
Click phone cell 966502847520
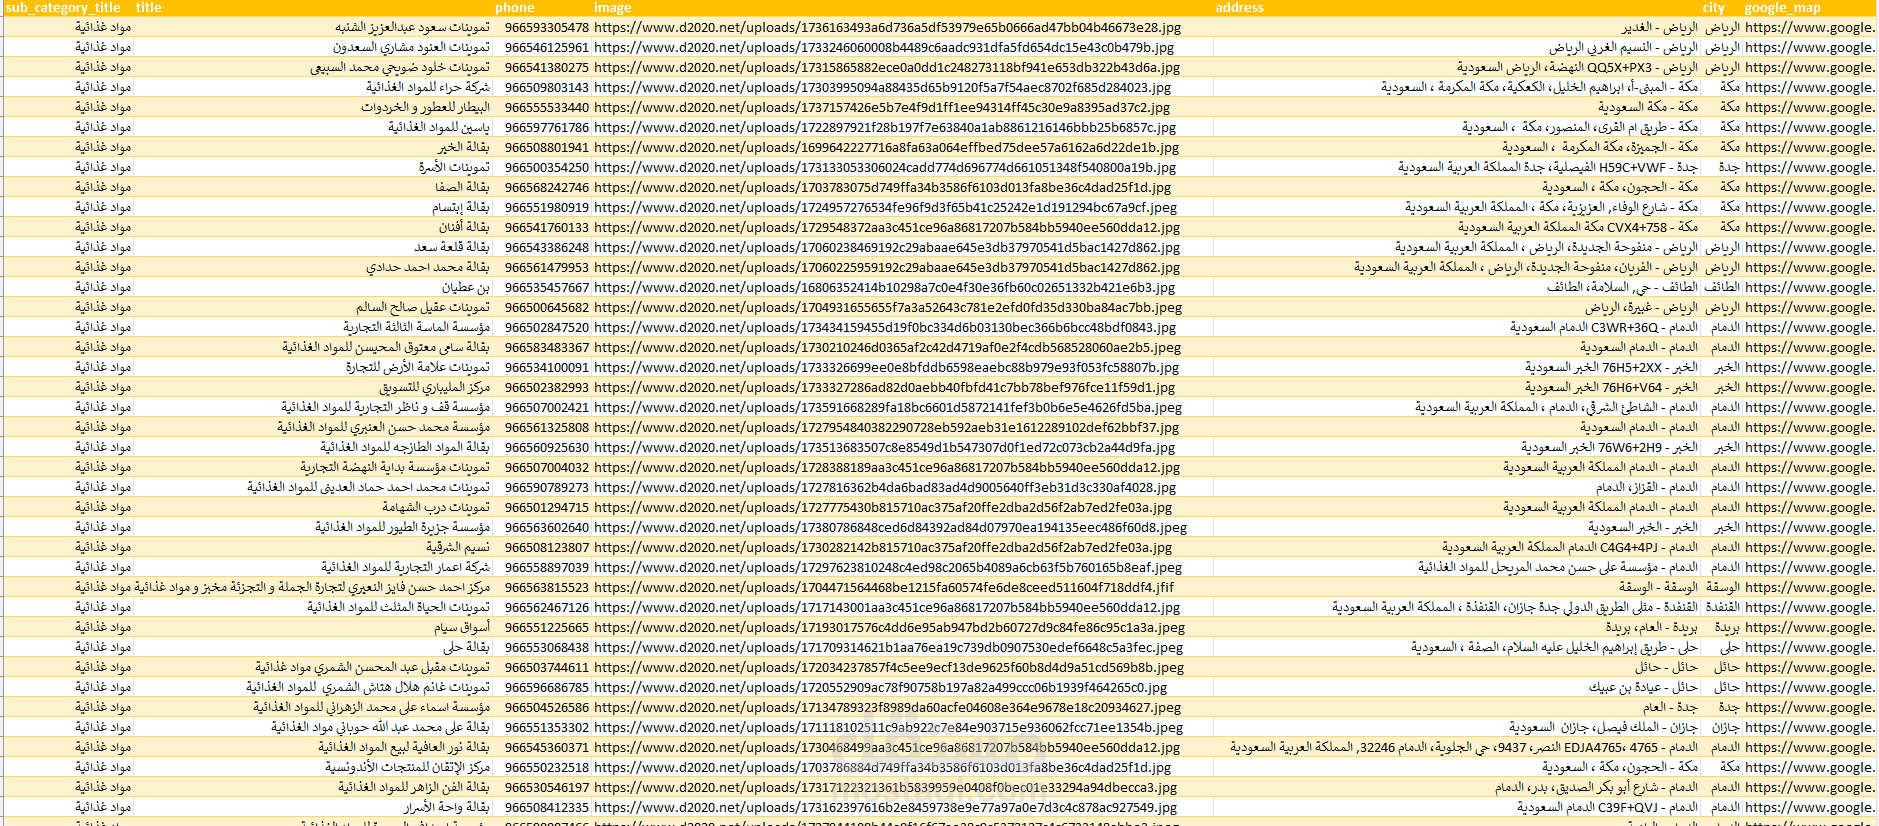[x=546, y=327]
